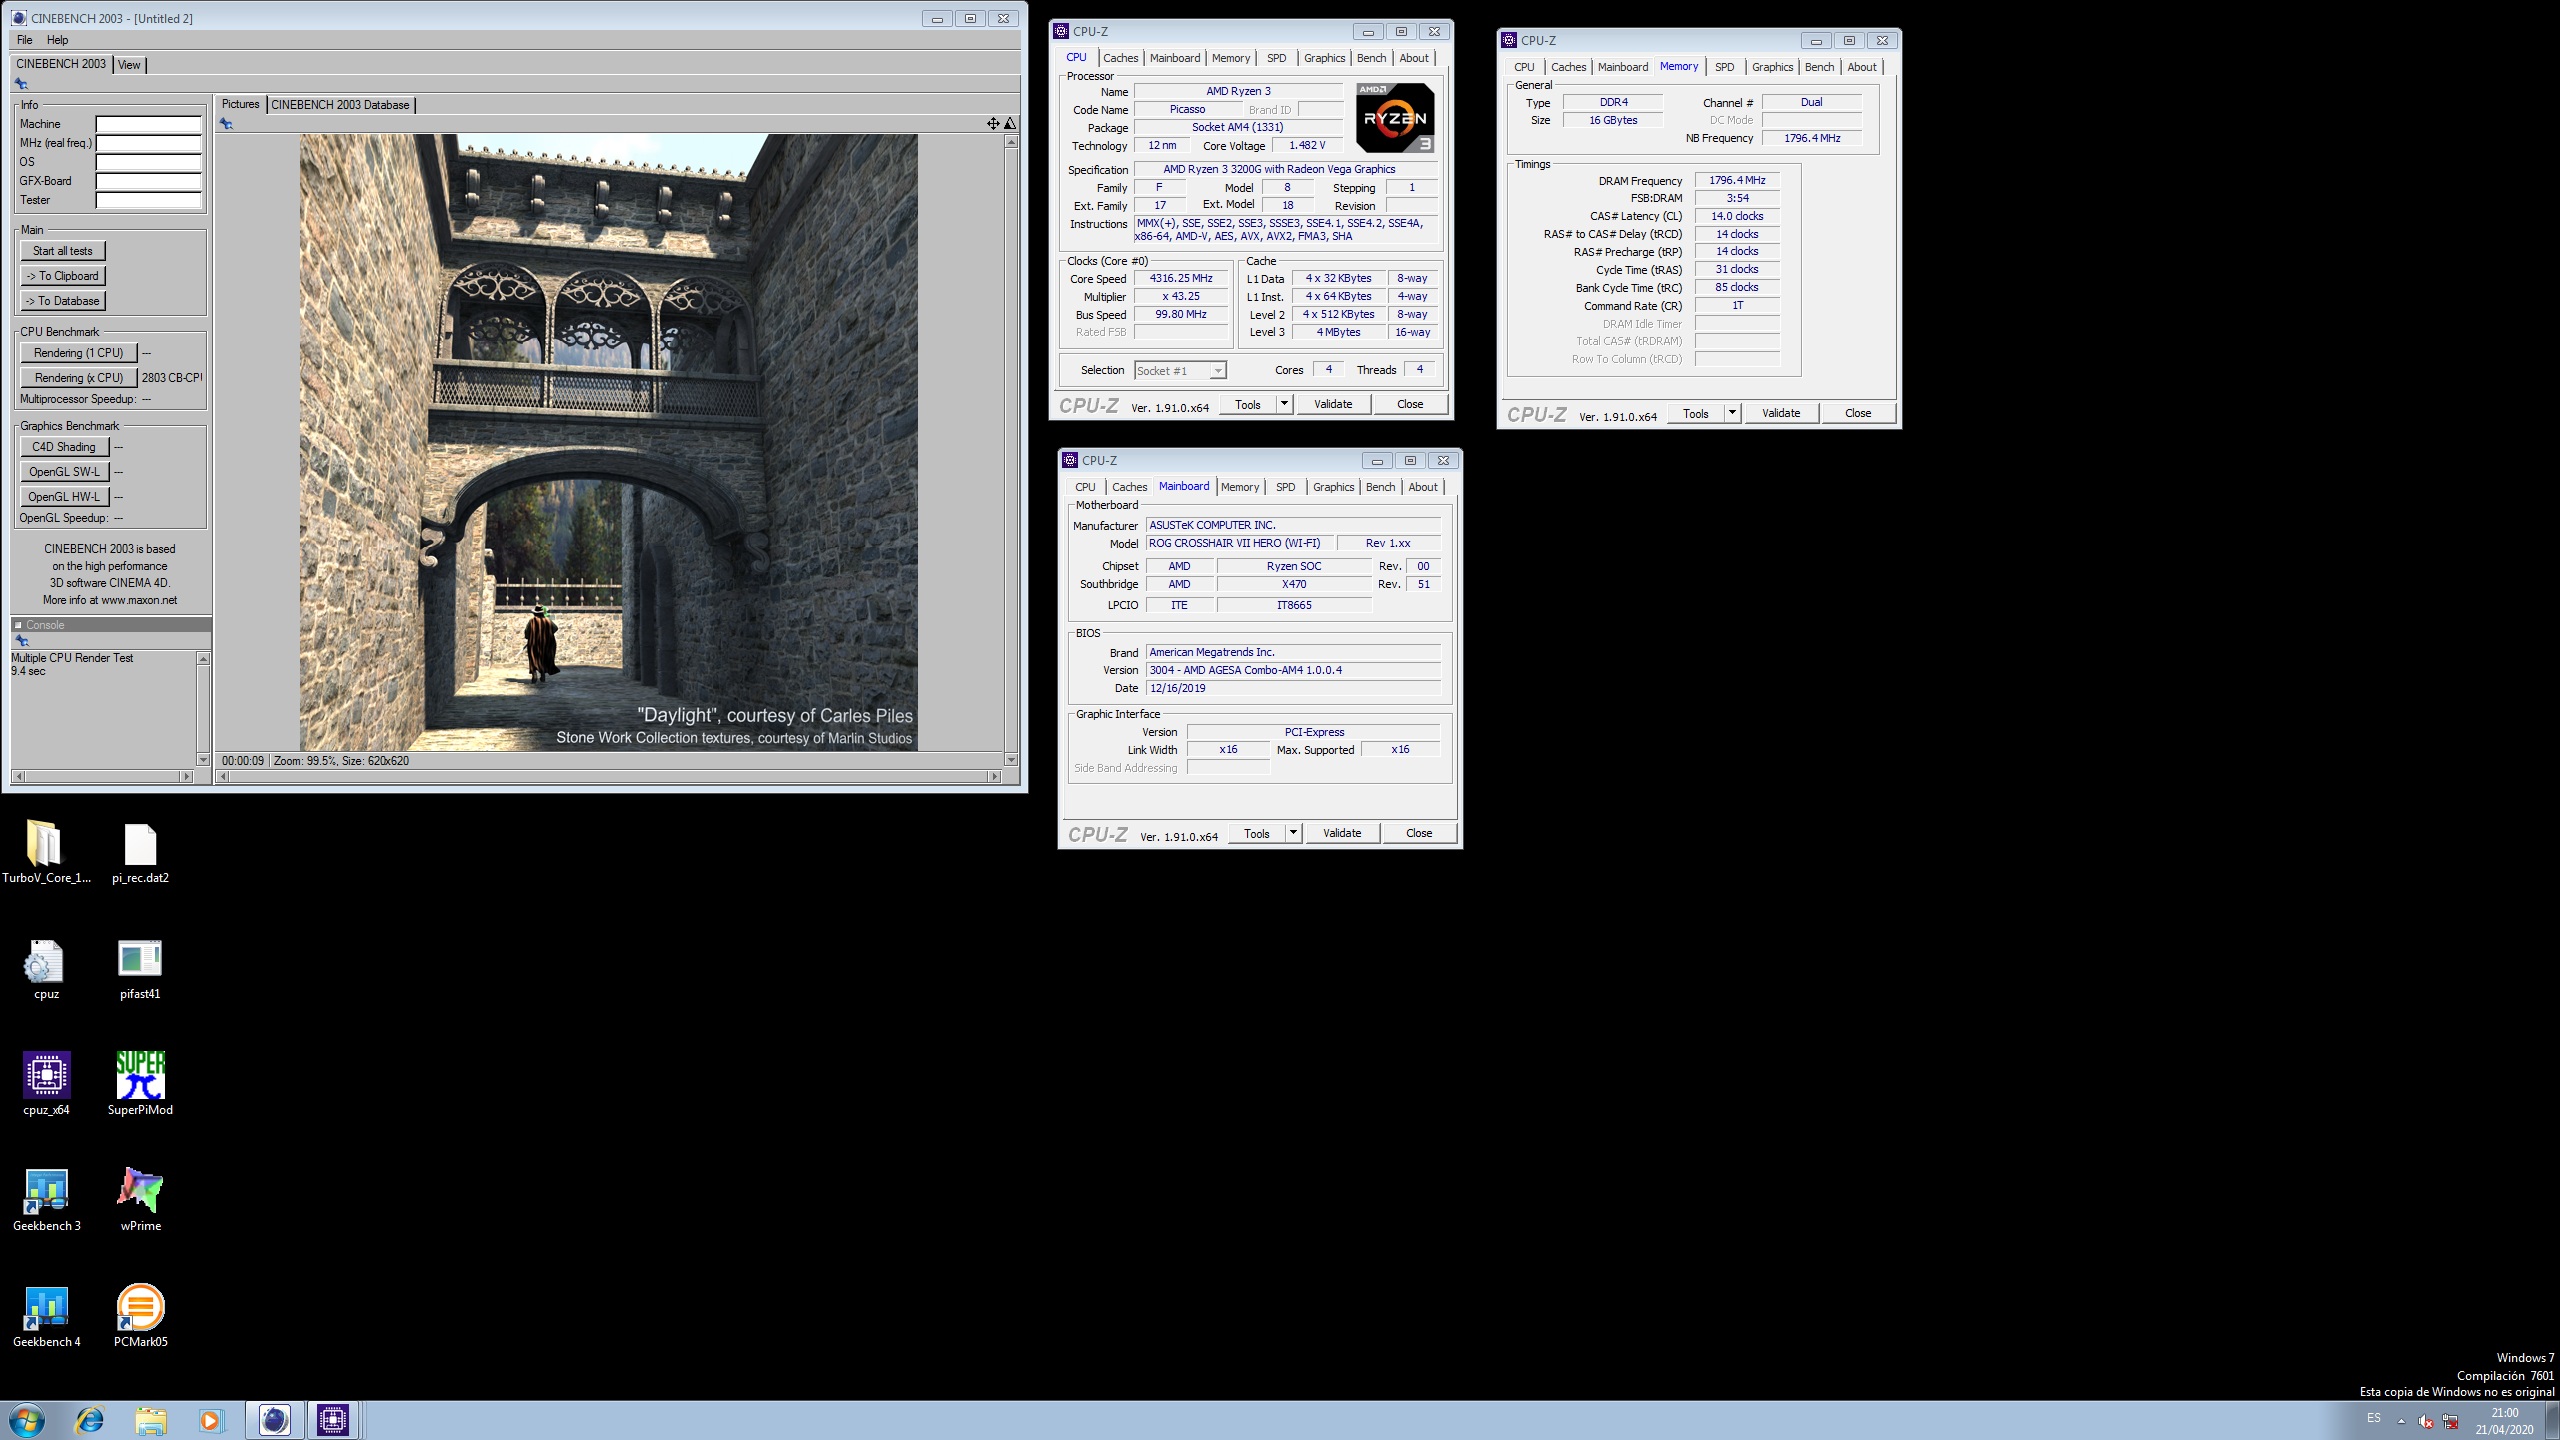Run OpenGL SW-L benchmark

(x=64, y=472)
